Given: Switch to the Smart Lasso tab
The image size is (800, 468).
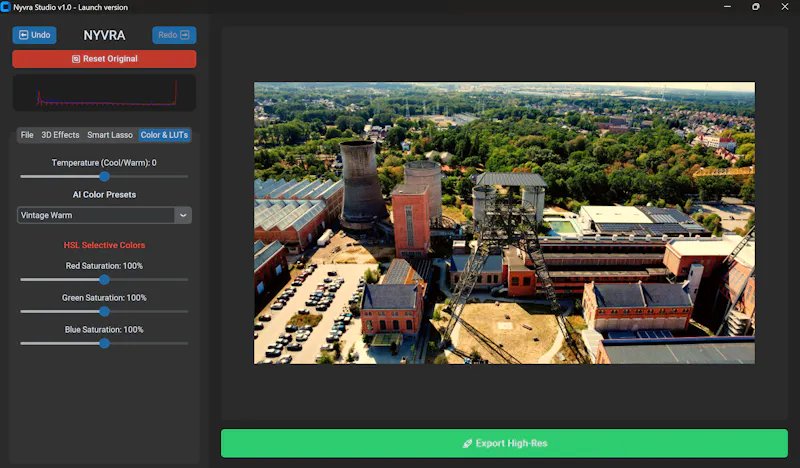Looking at the screenshot, I should tap(110, 135).
